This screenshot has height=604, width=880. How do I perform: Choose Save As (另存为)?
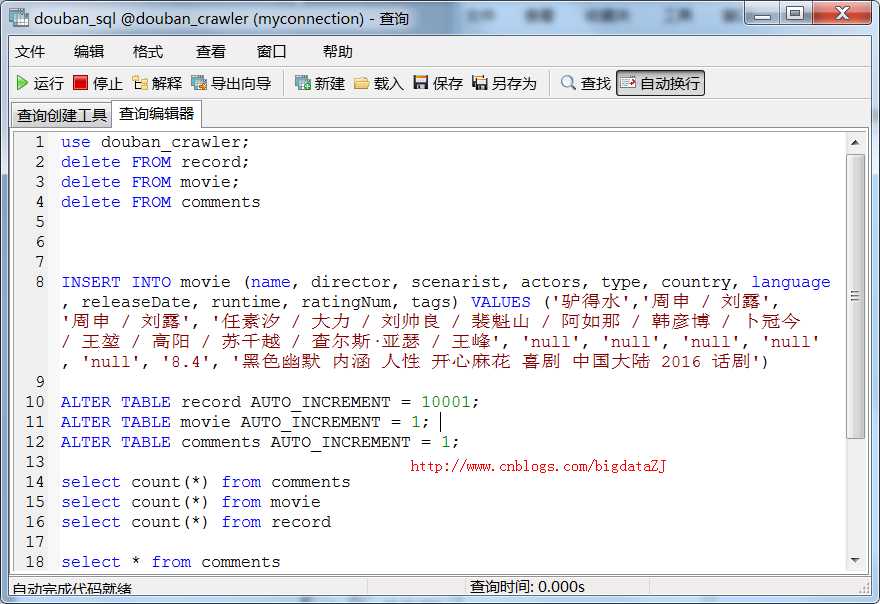click(x=504, y=84)
